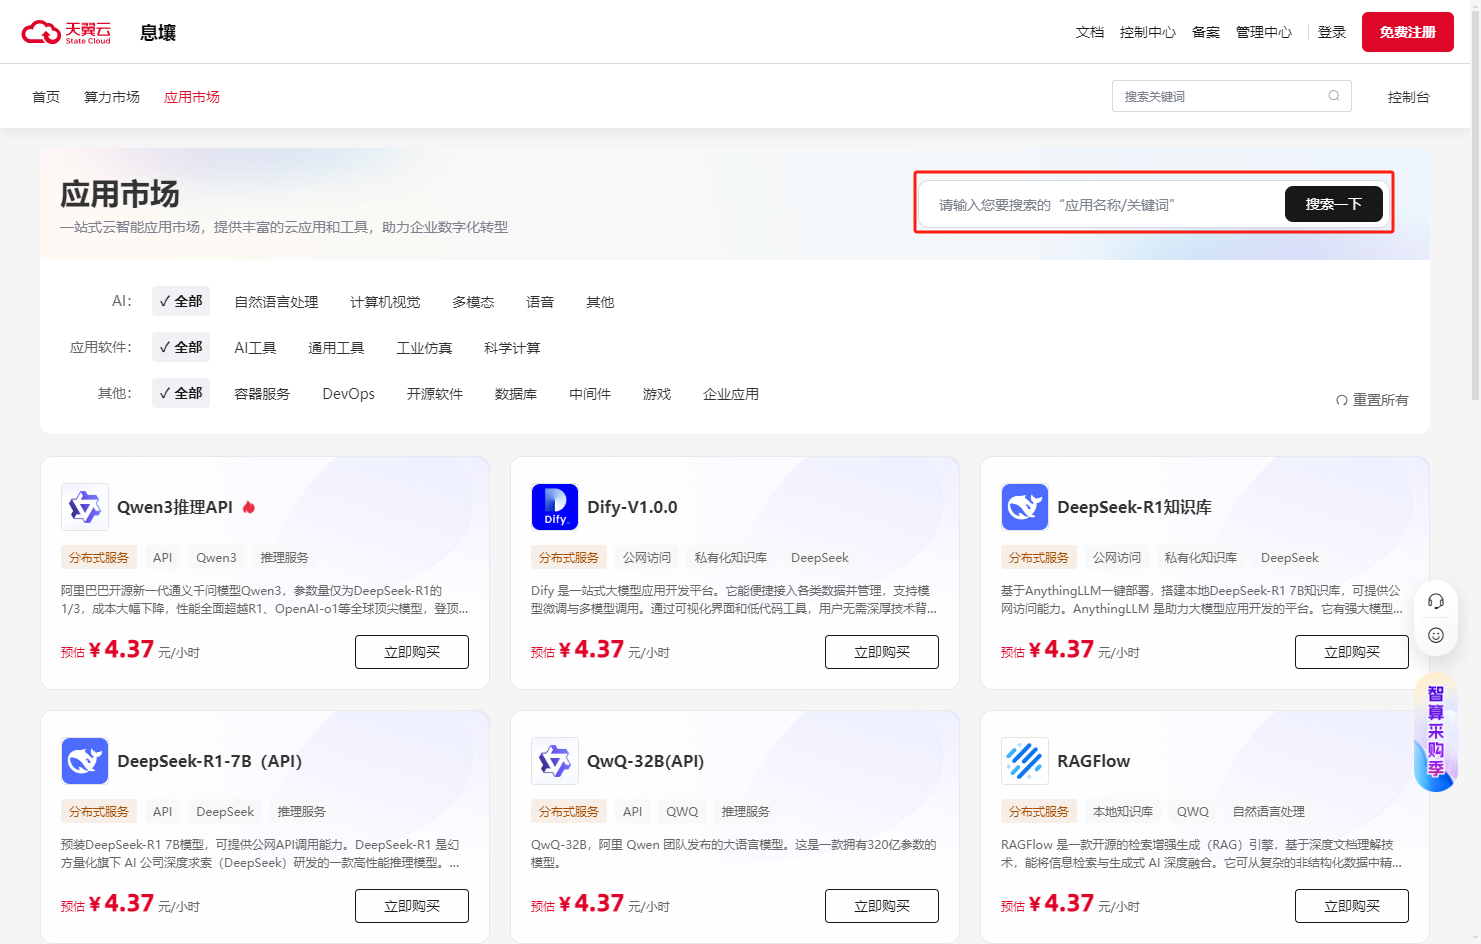This screenshot has width=1481, height=944.
Task: Filter AI by 其他
Action: click(600, 302)
